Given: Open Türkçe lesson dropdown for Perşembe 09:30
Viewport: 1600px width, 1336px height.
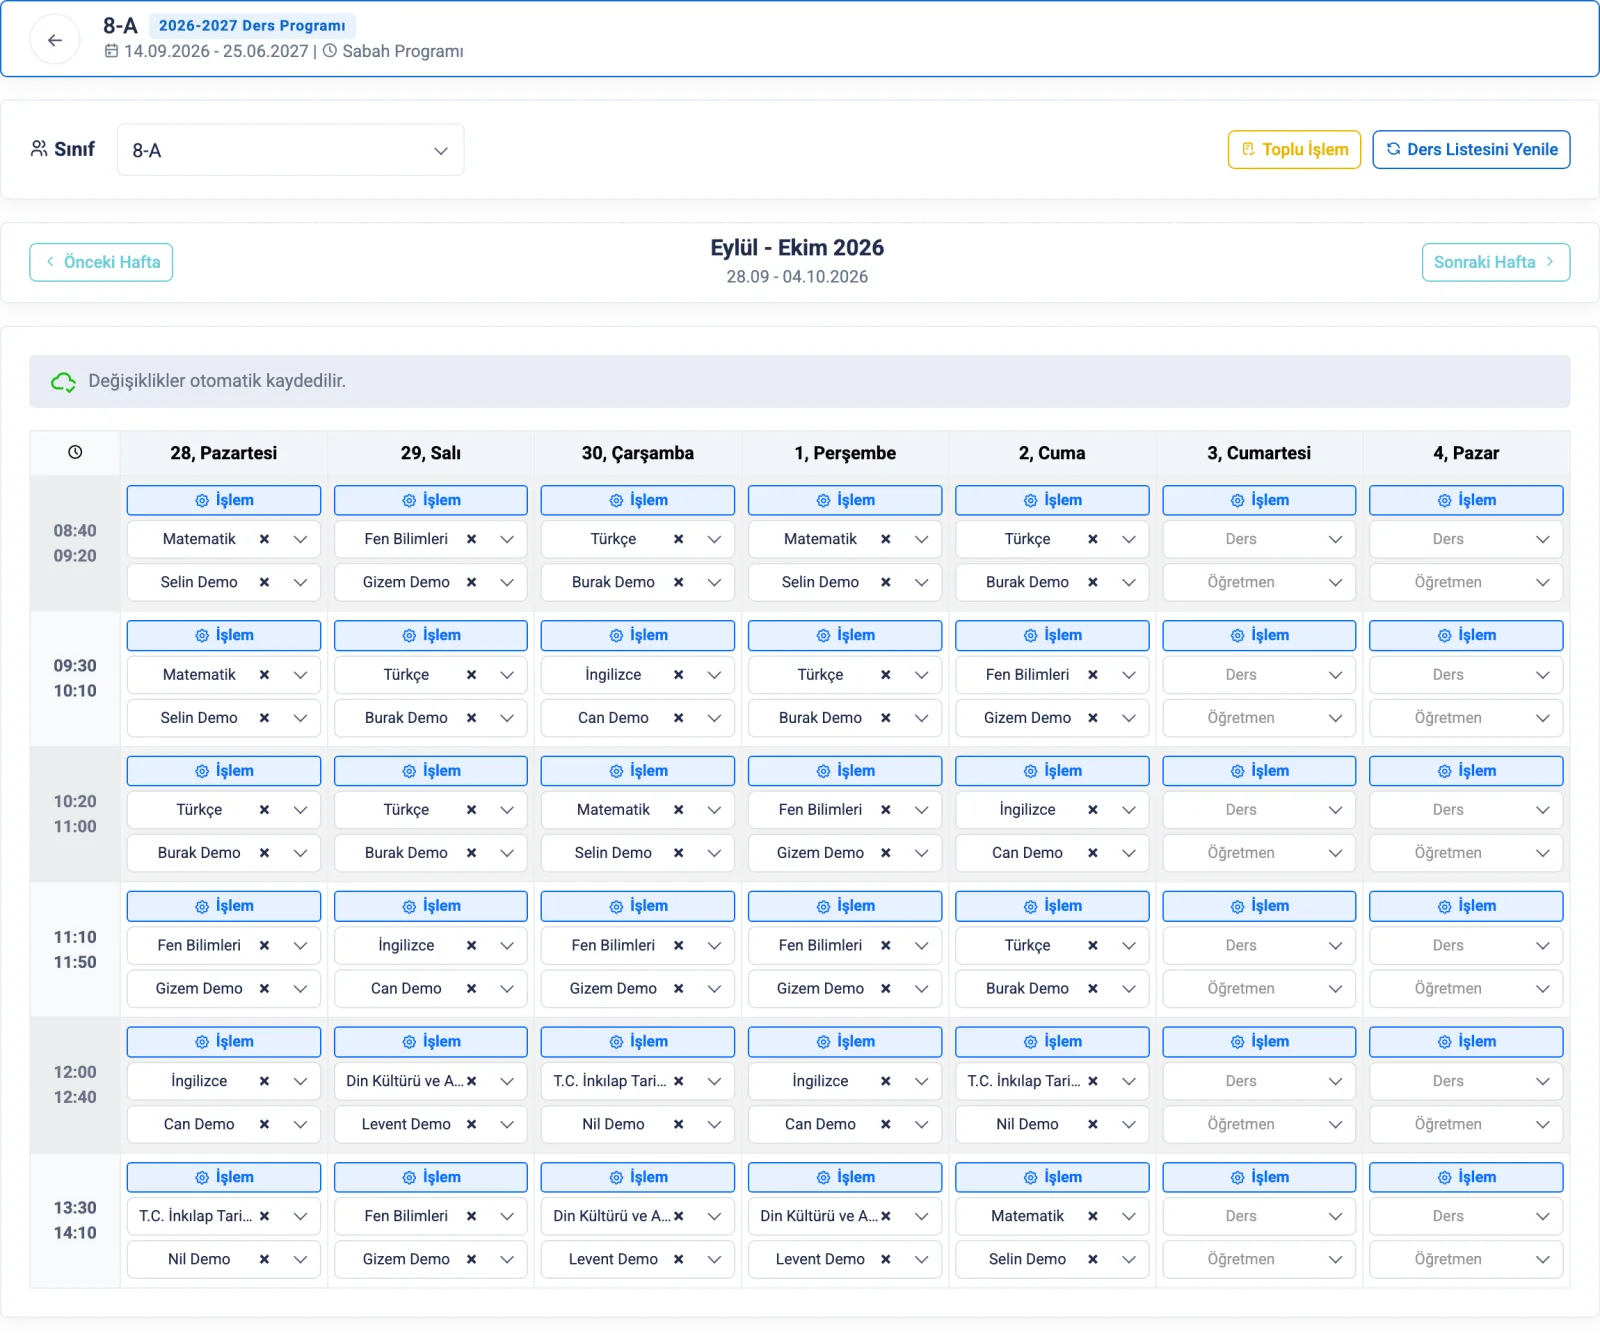Looking at the screenshot, I should (921, 675).
